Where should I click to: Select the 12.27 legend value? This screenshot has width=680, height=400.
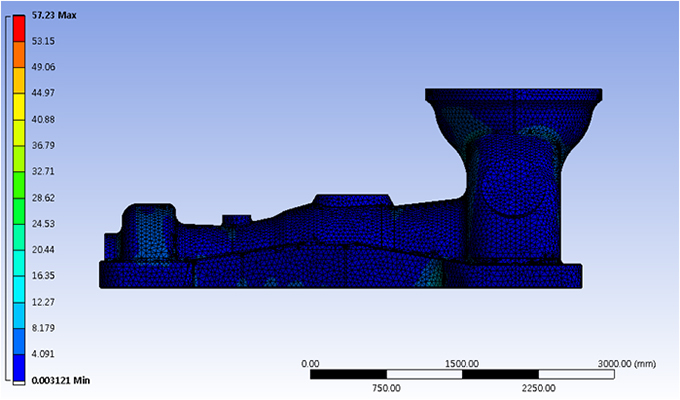43,302
